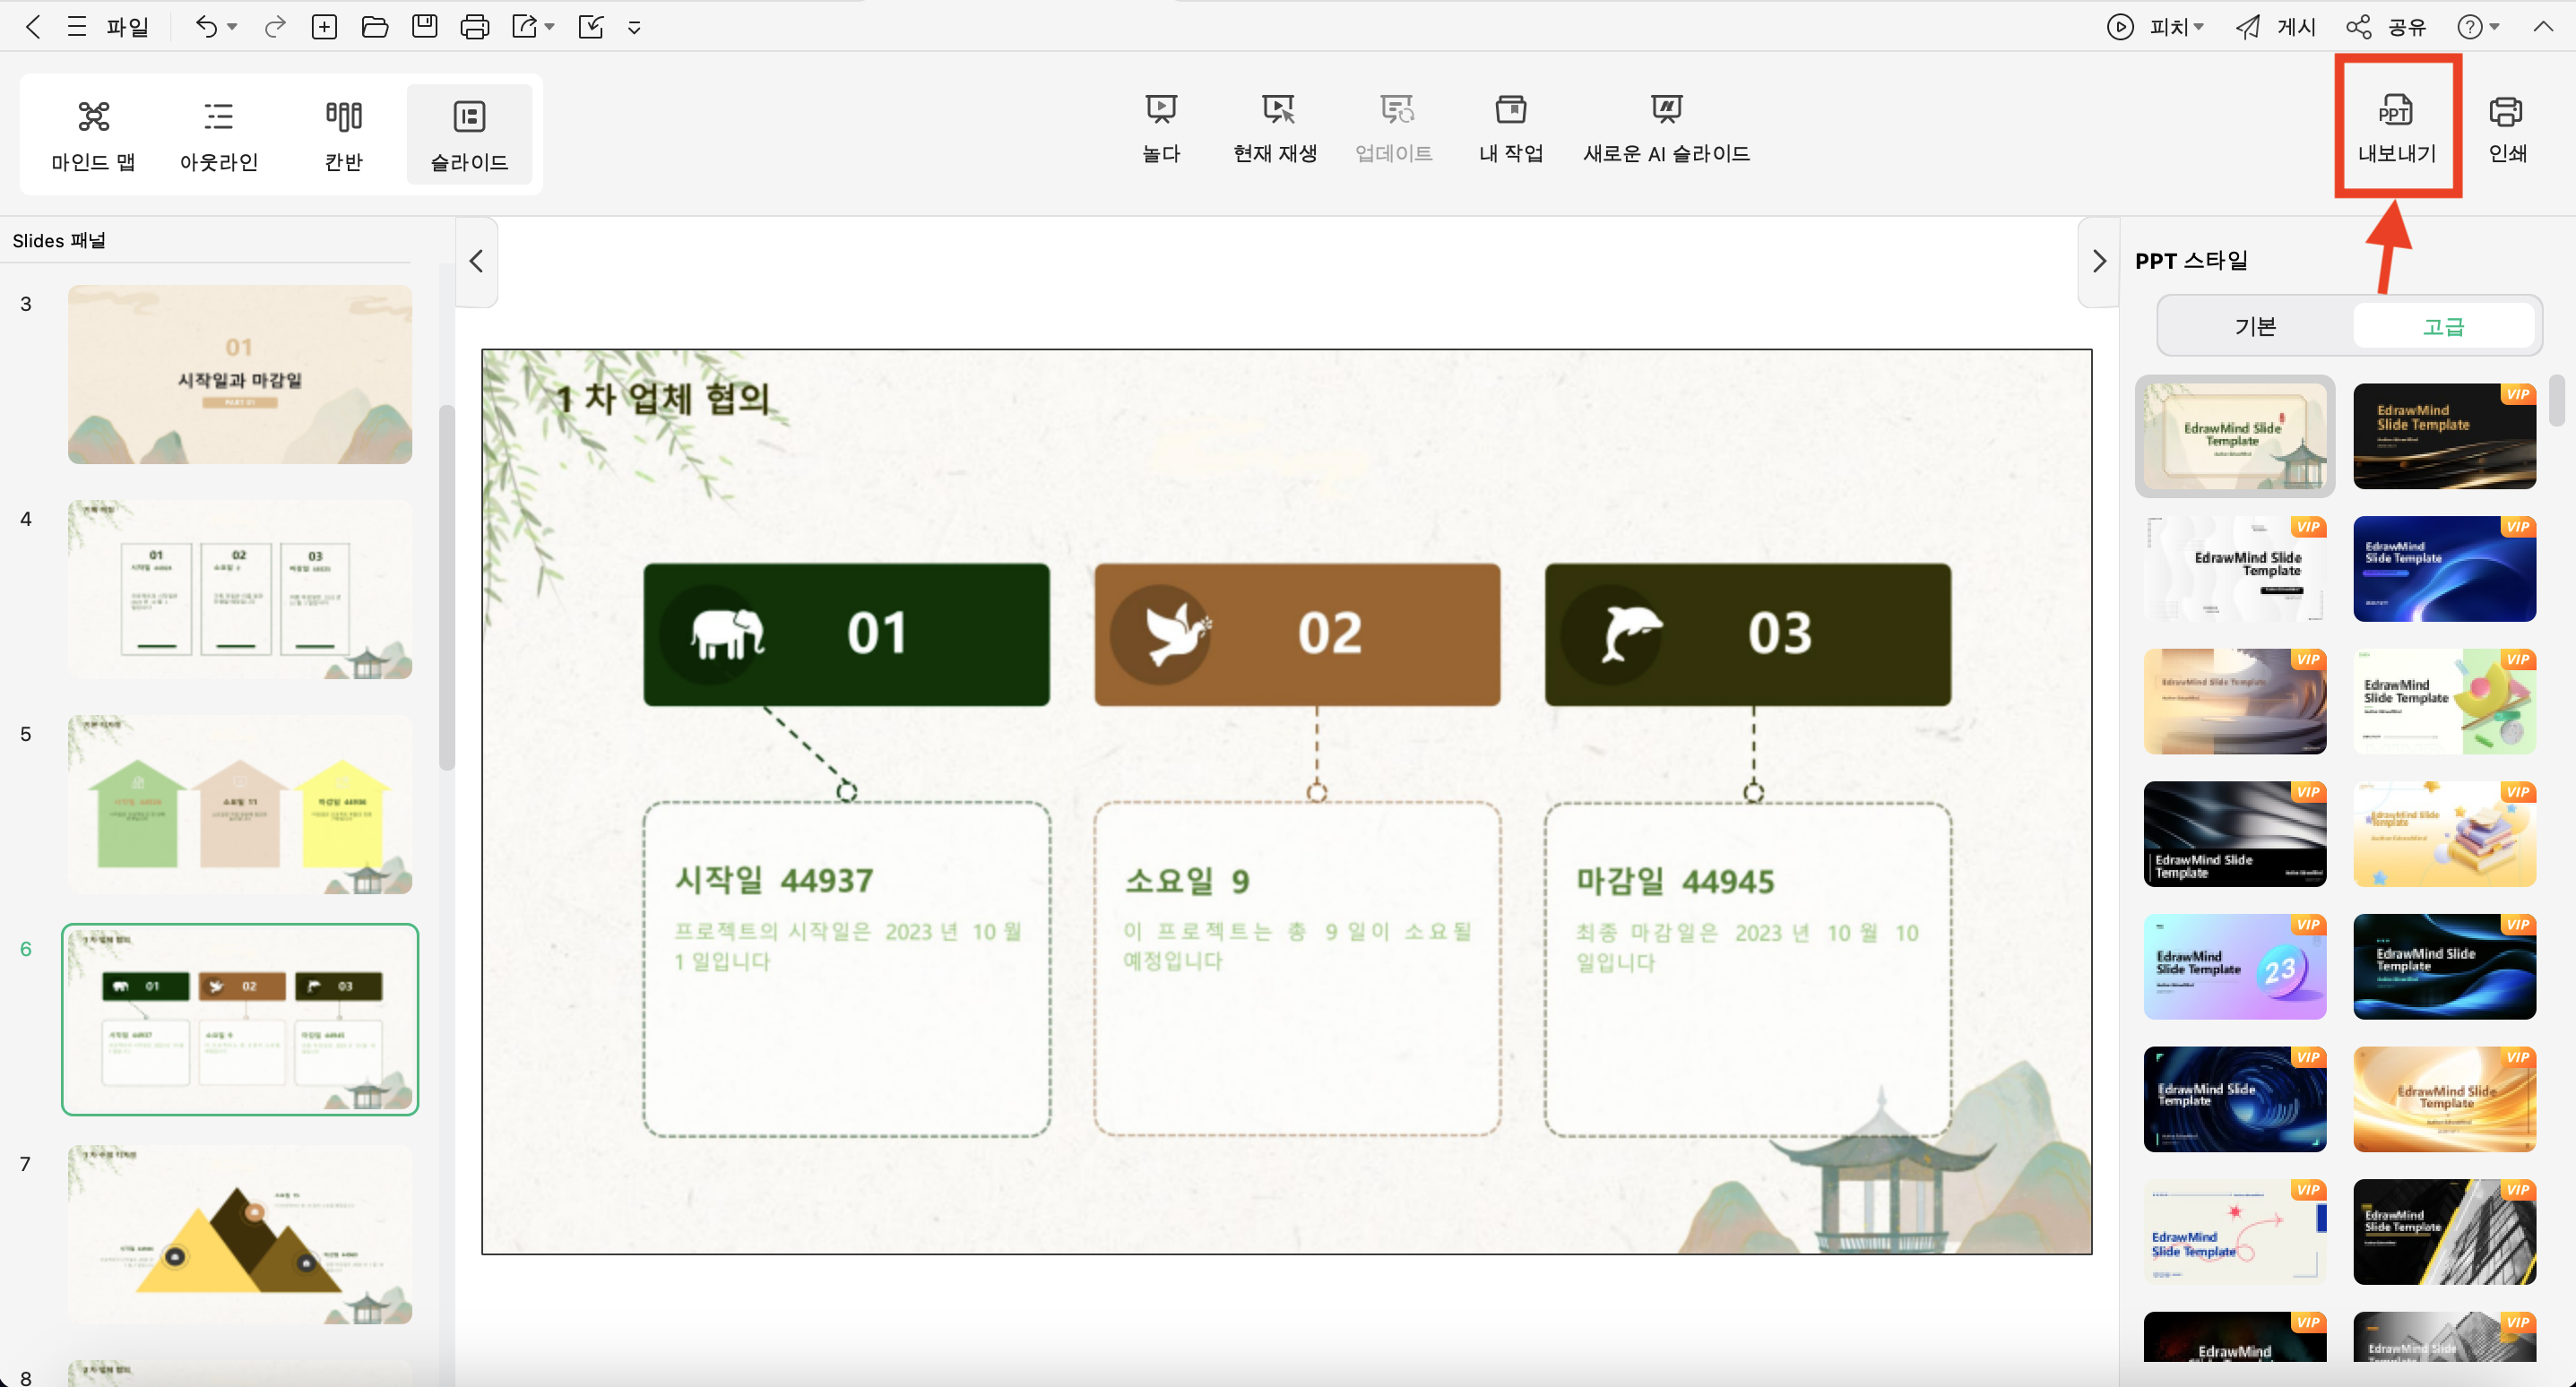
Task: Collapse the ribbon with the up chevron
Action: 2543,27
